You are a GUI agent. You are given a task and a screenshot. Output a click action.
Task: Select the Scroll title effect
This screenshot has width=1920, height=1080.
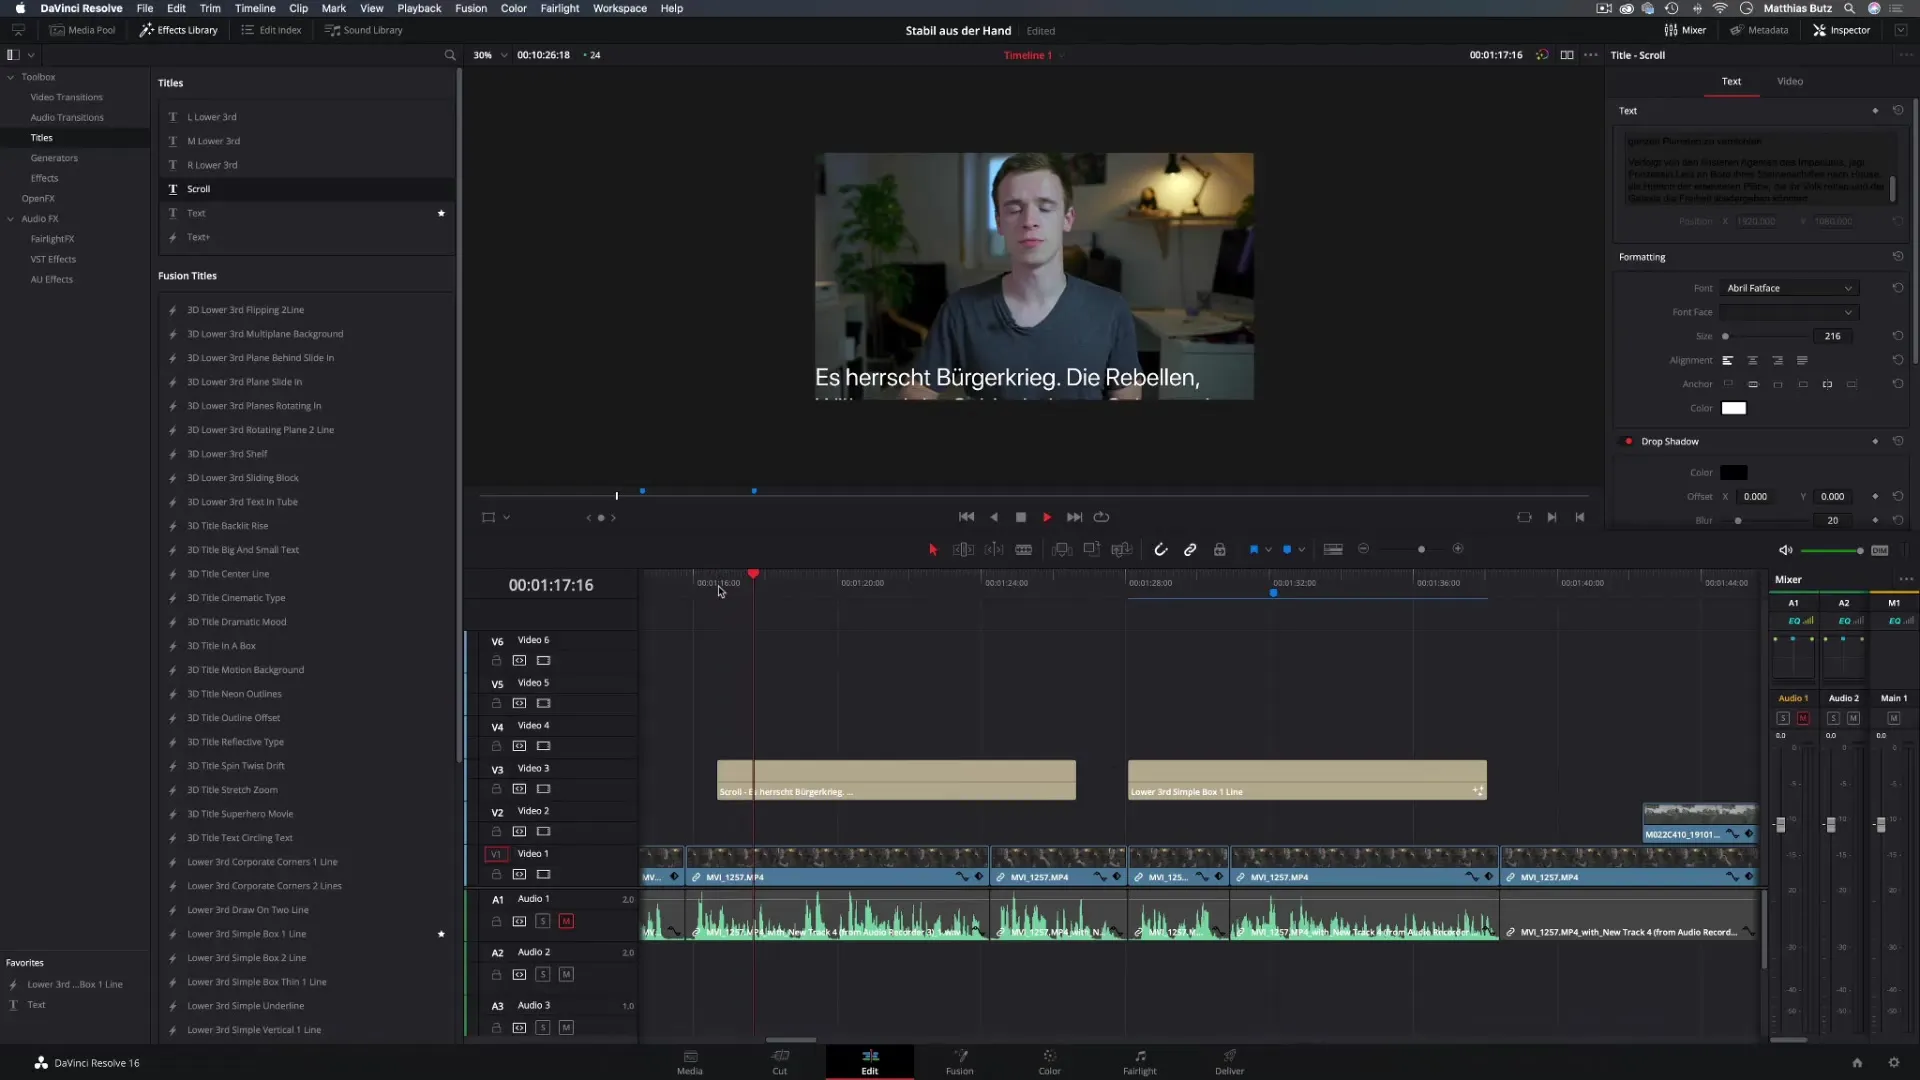point(306,189)
